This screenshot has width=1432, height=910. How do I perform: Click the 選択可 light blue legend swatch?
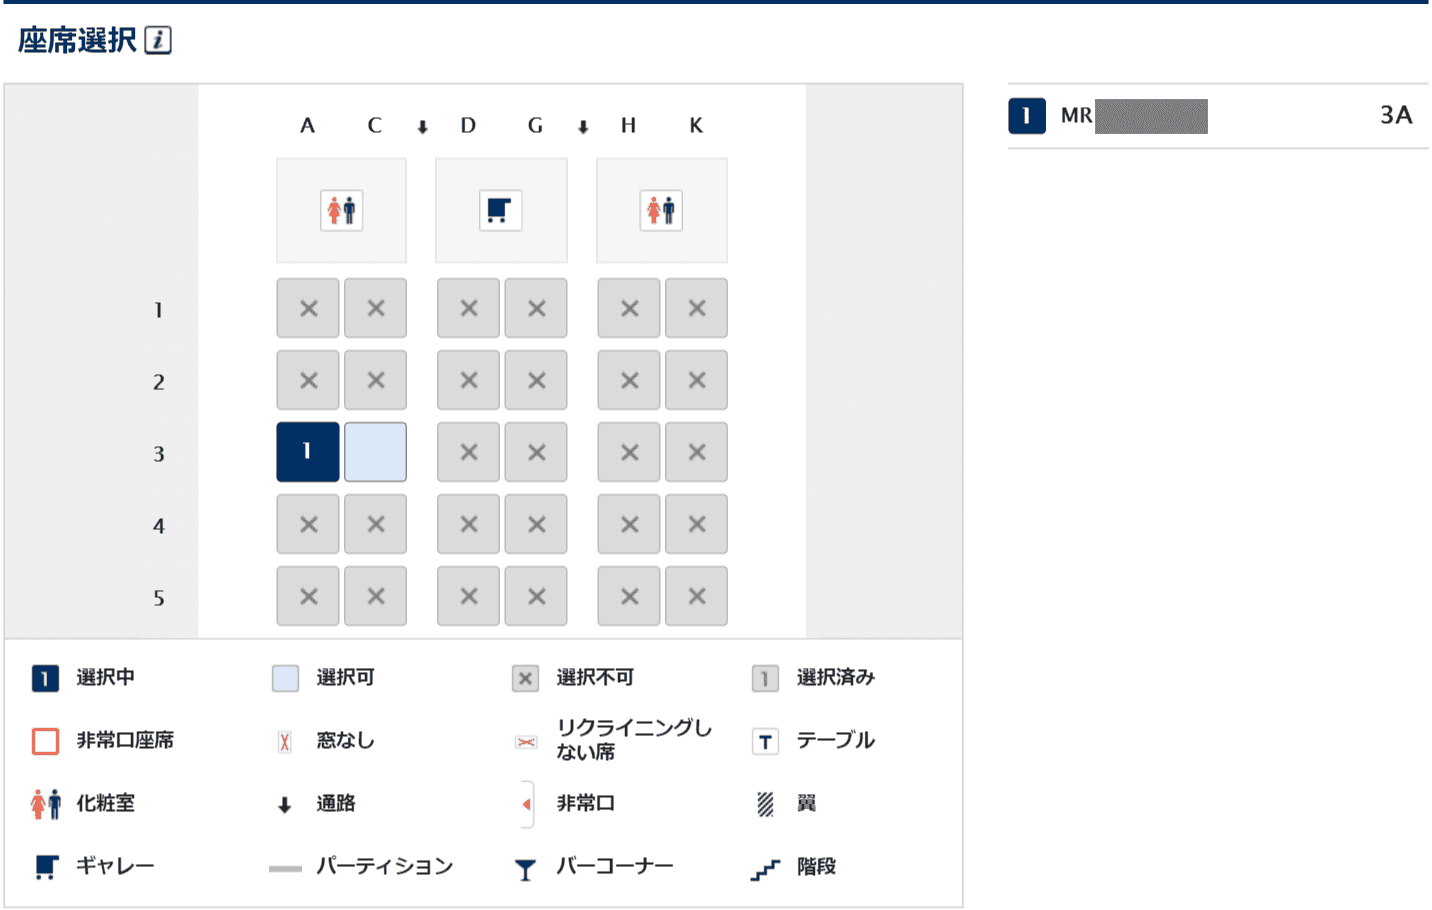point(285,678)
